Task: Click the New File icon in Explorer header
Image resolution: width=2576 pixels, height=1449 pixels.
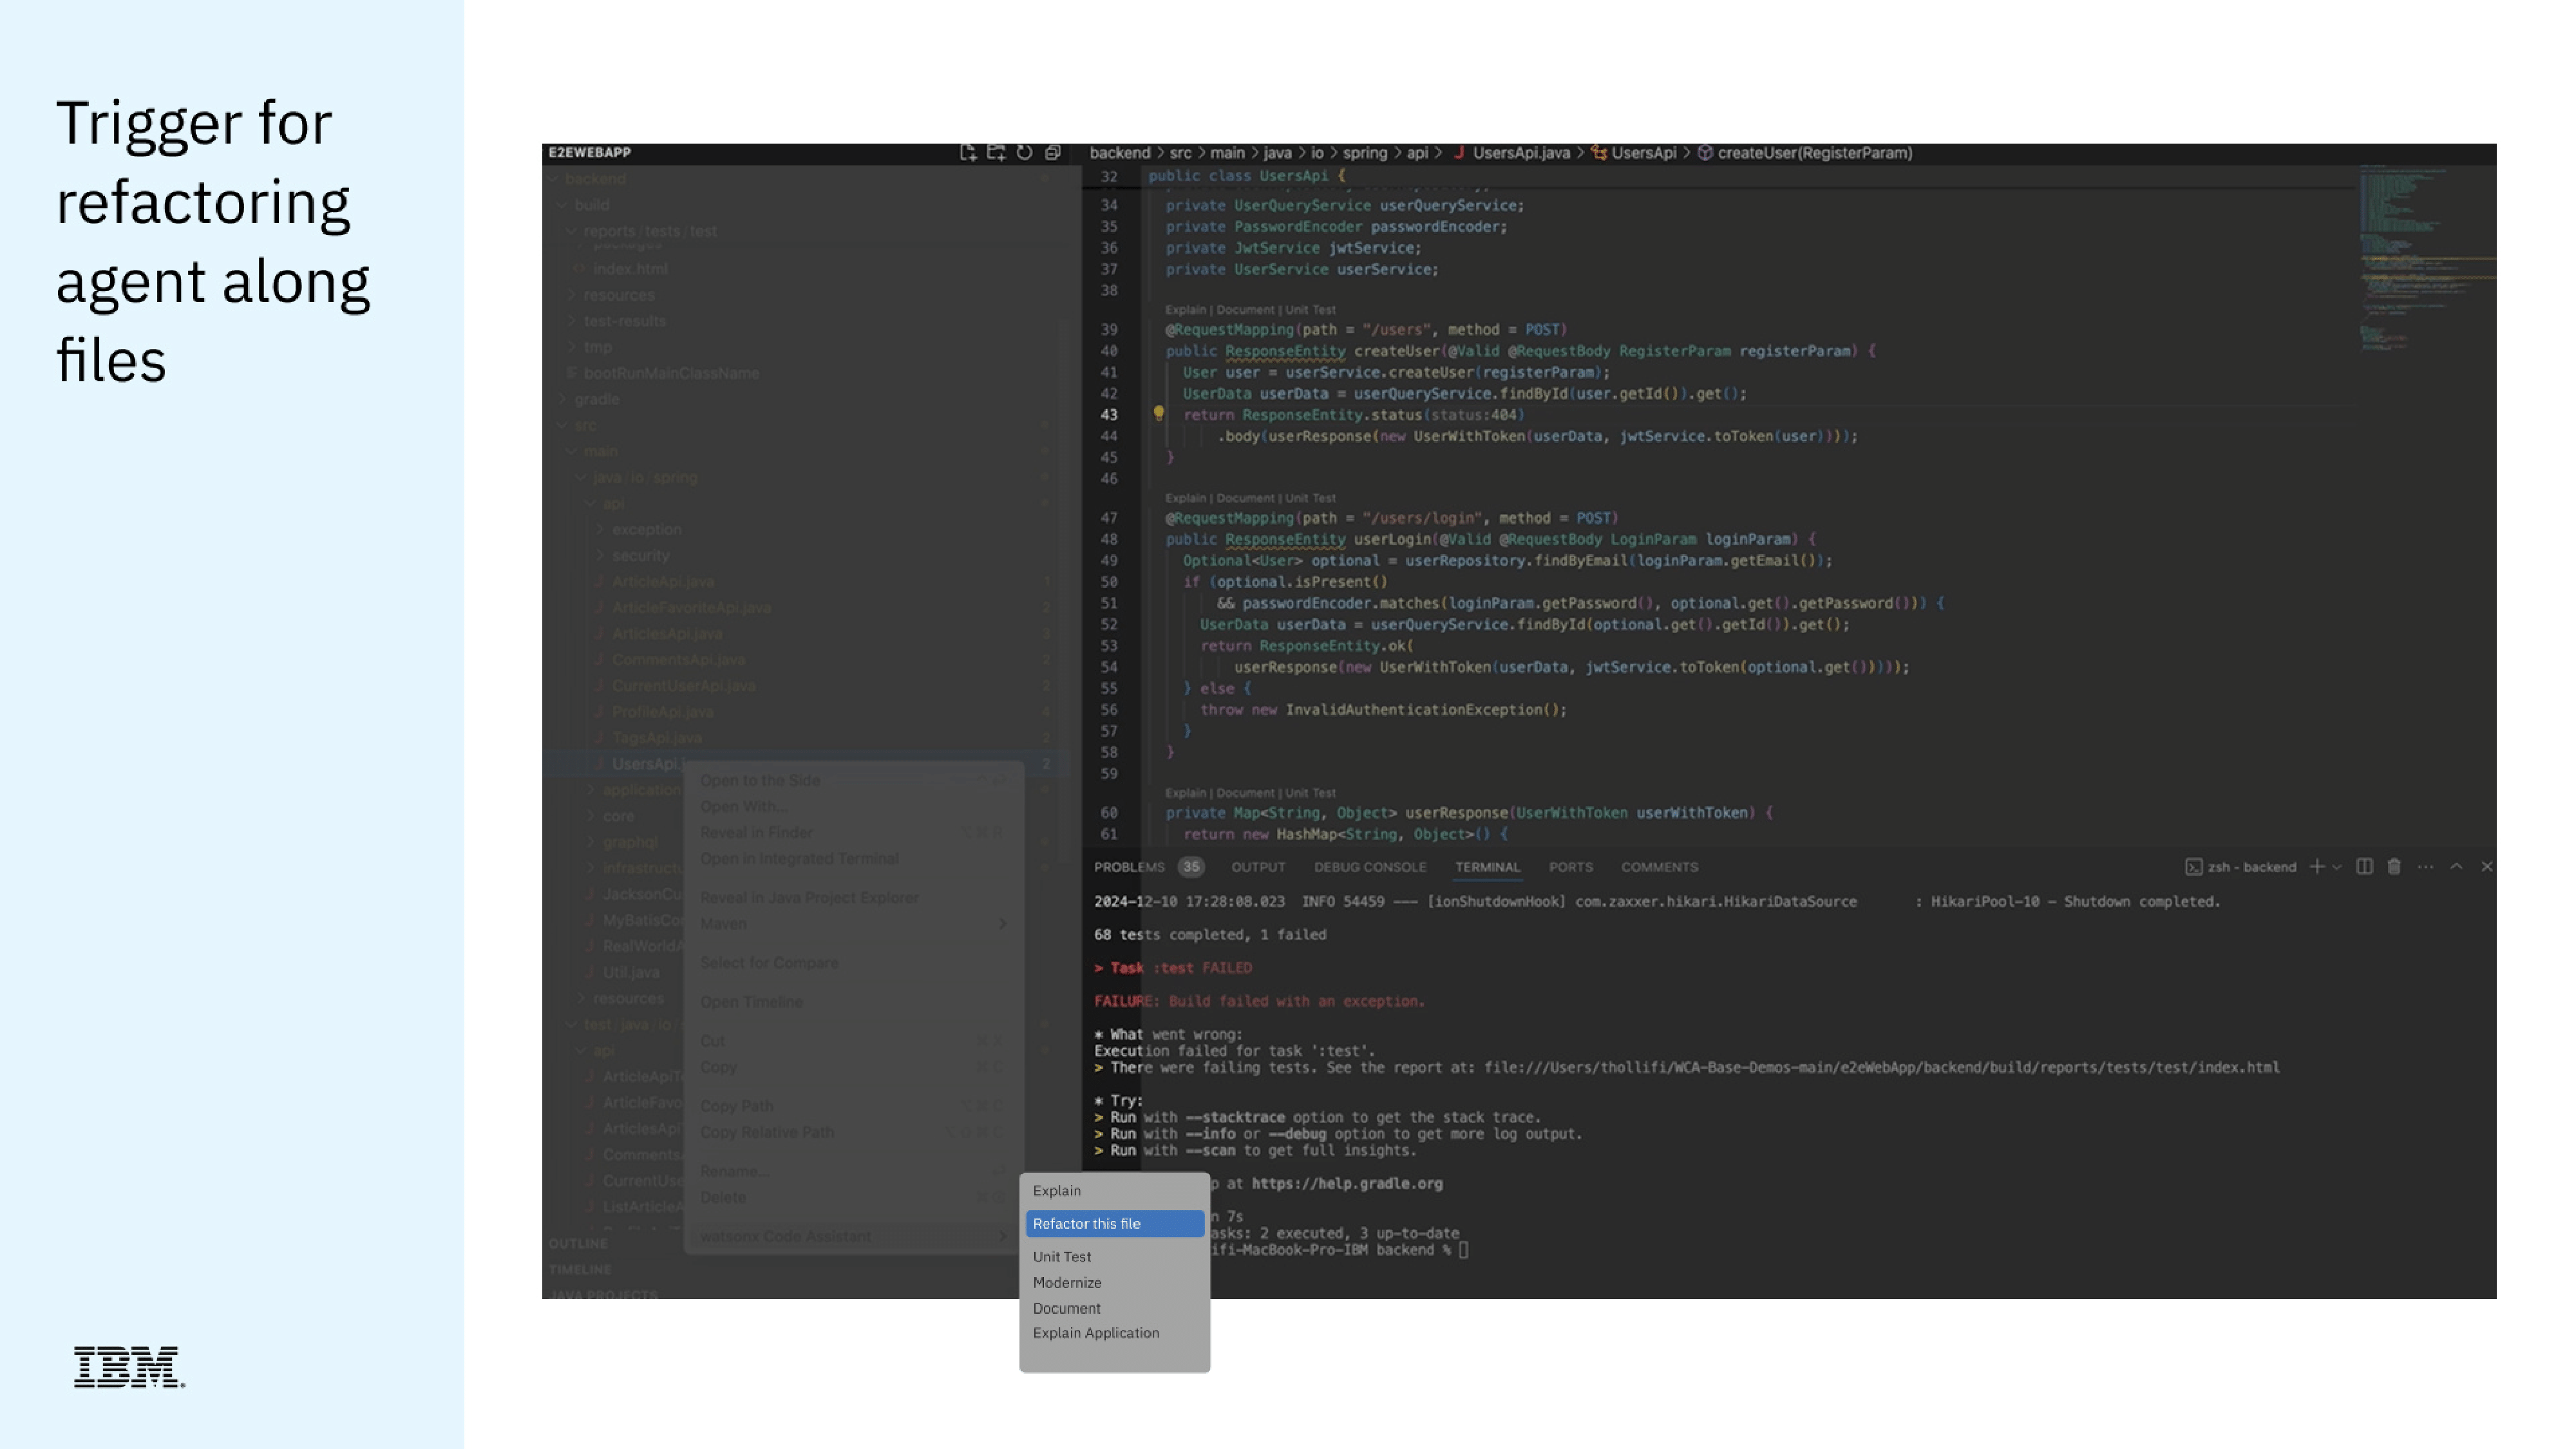Action: click(967, 152)
